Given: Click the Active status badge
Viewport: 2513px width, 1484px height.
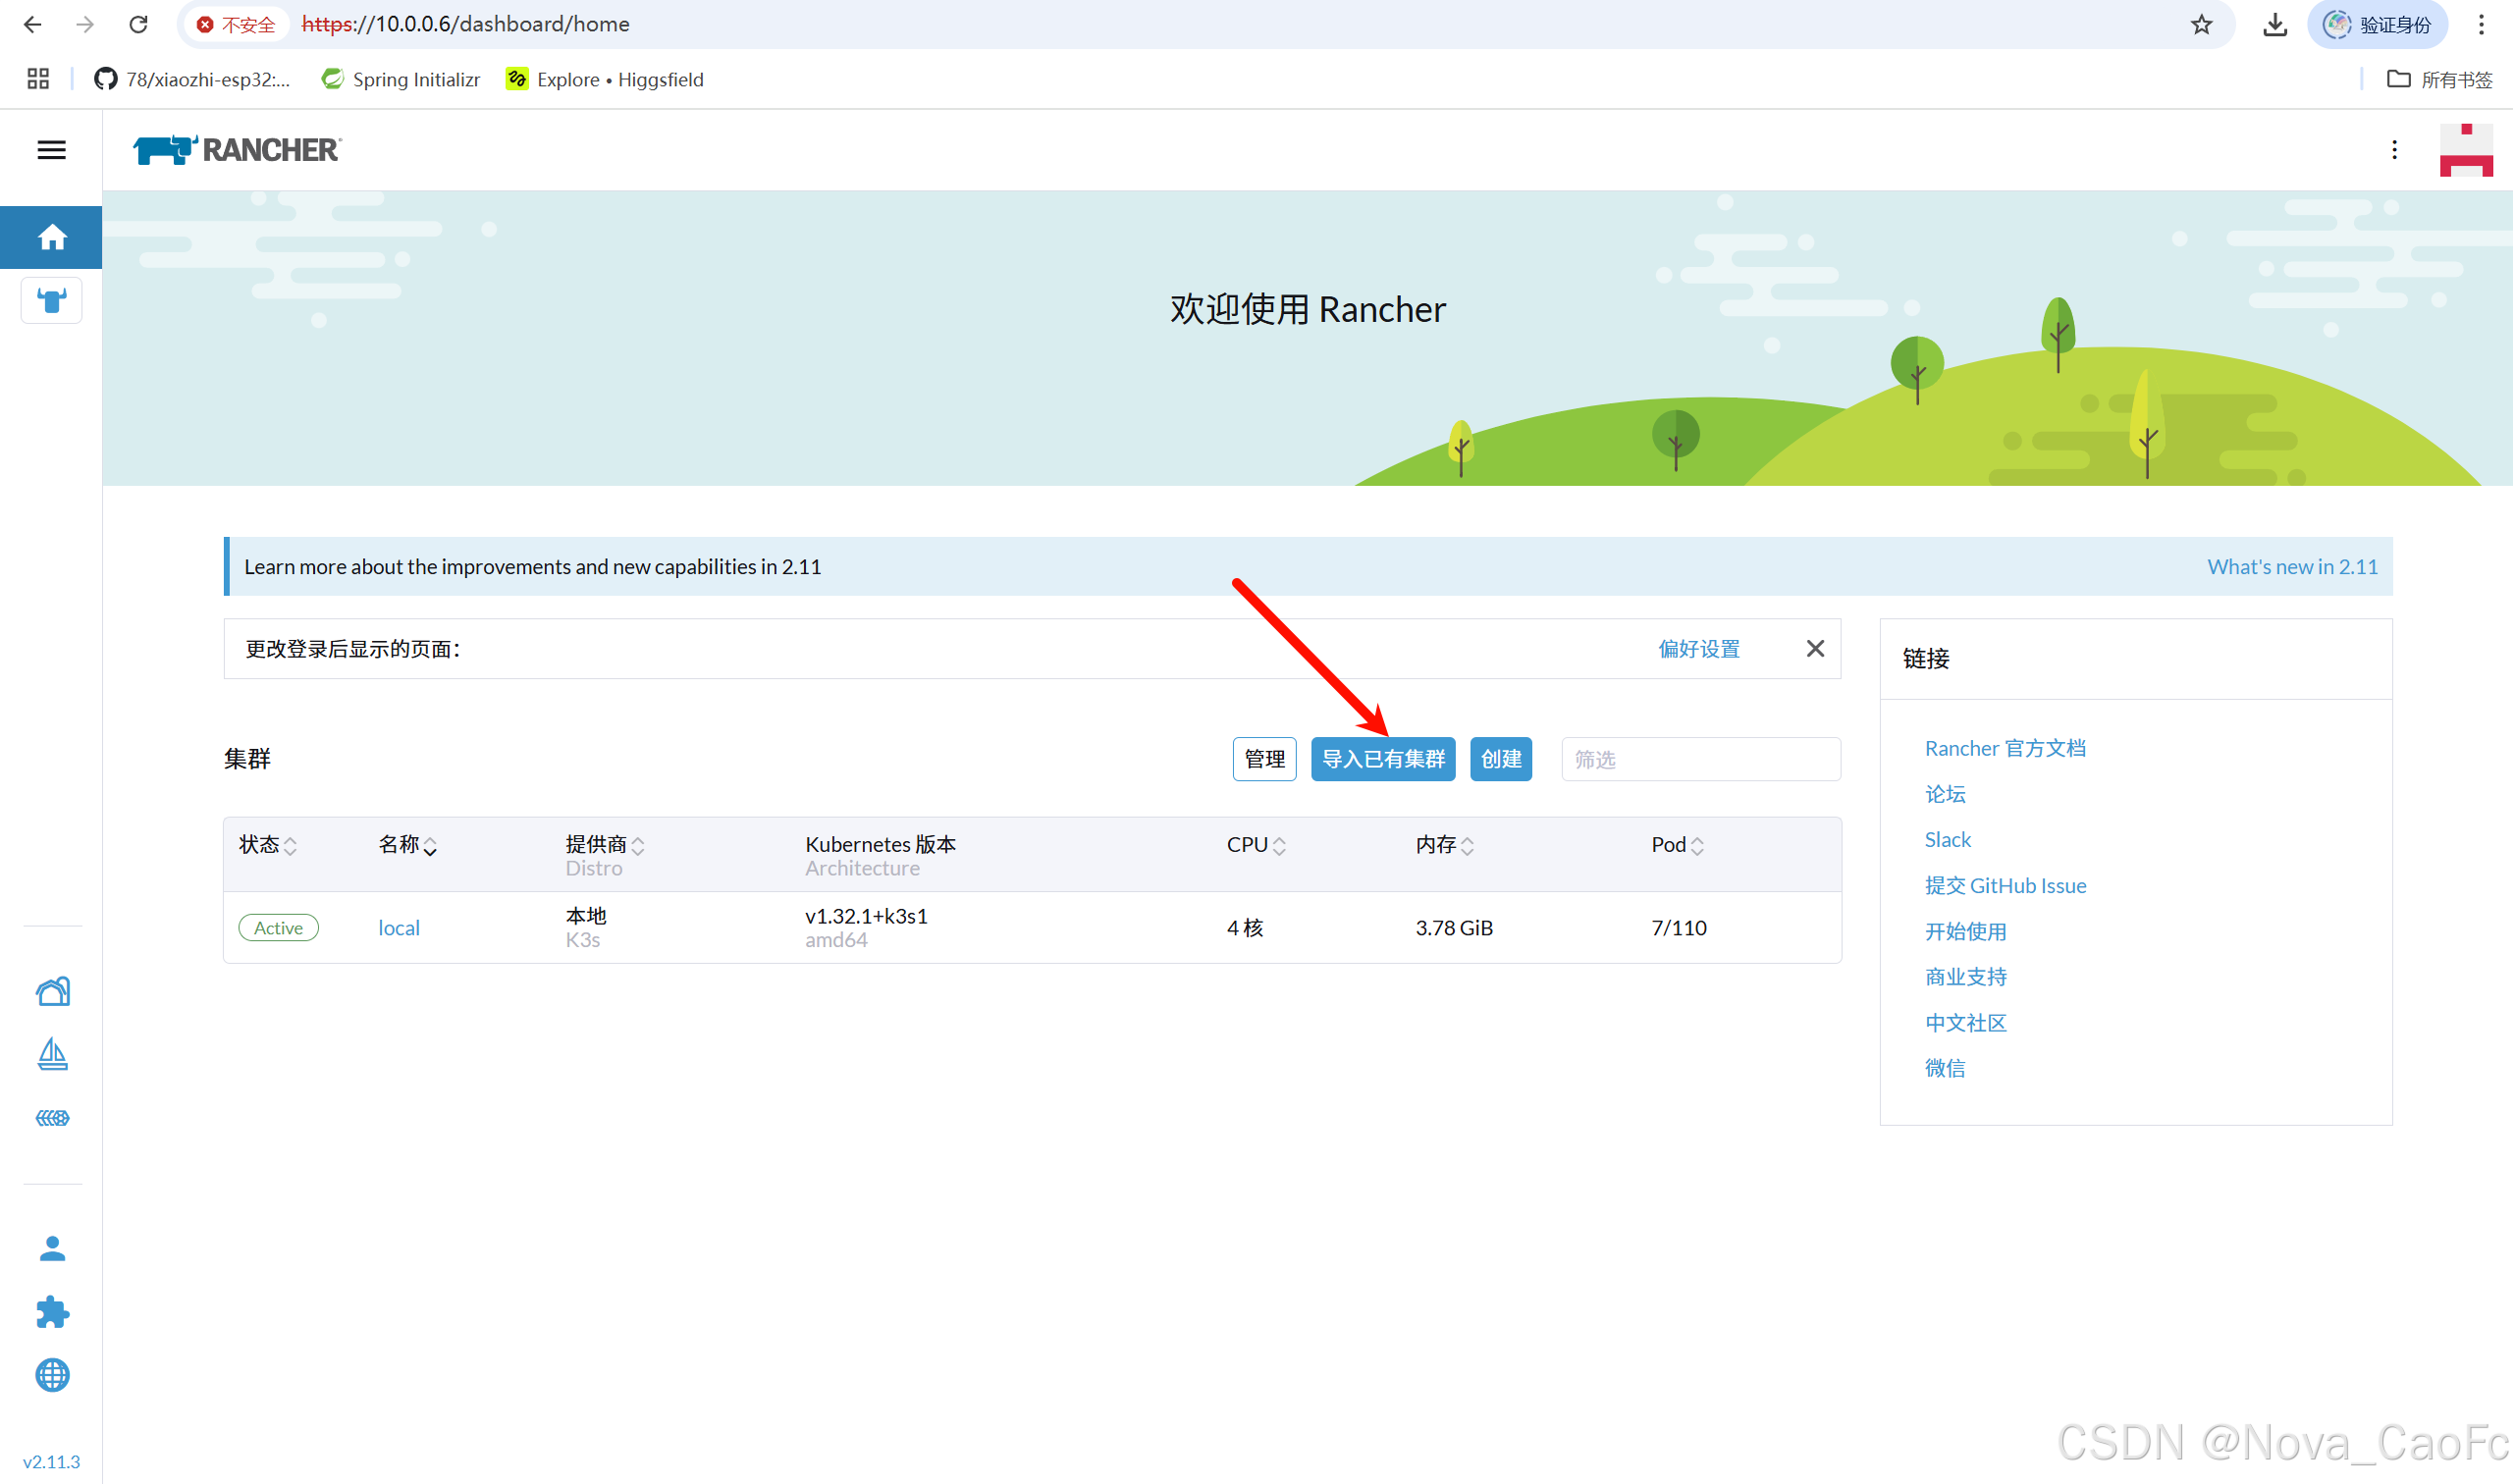Looking at the screenshot, I should (x=278, y=928).
